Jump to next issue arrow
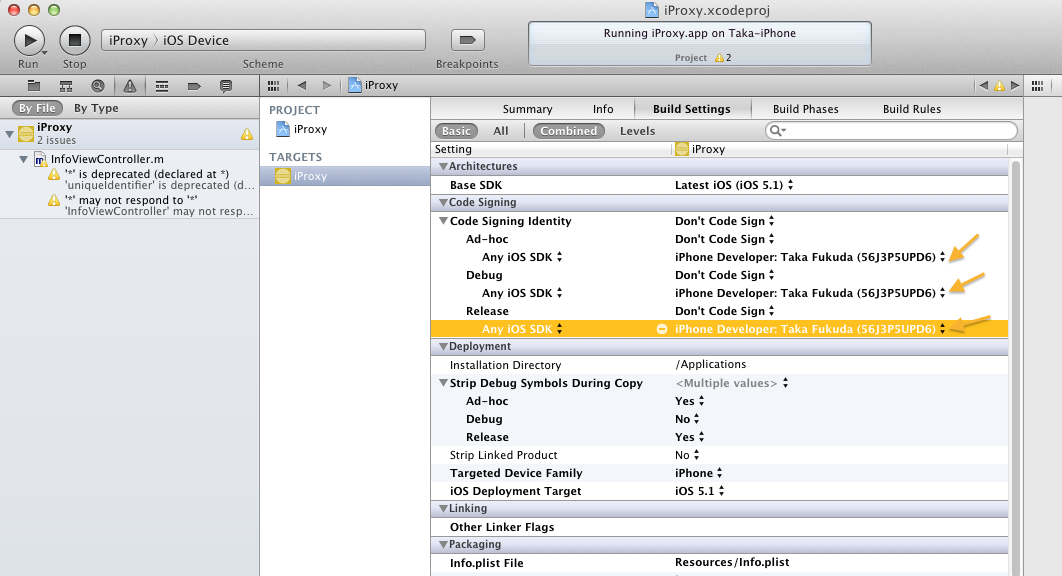The height and width of the screenshot is (576, 1062). (1015, 85)
